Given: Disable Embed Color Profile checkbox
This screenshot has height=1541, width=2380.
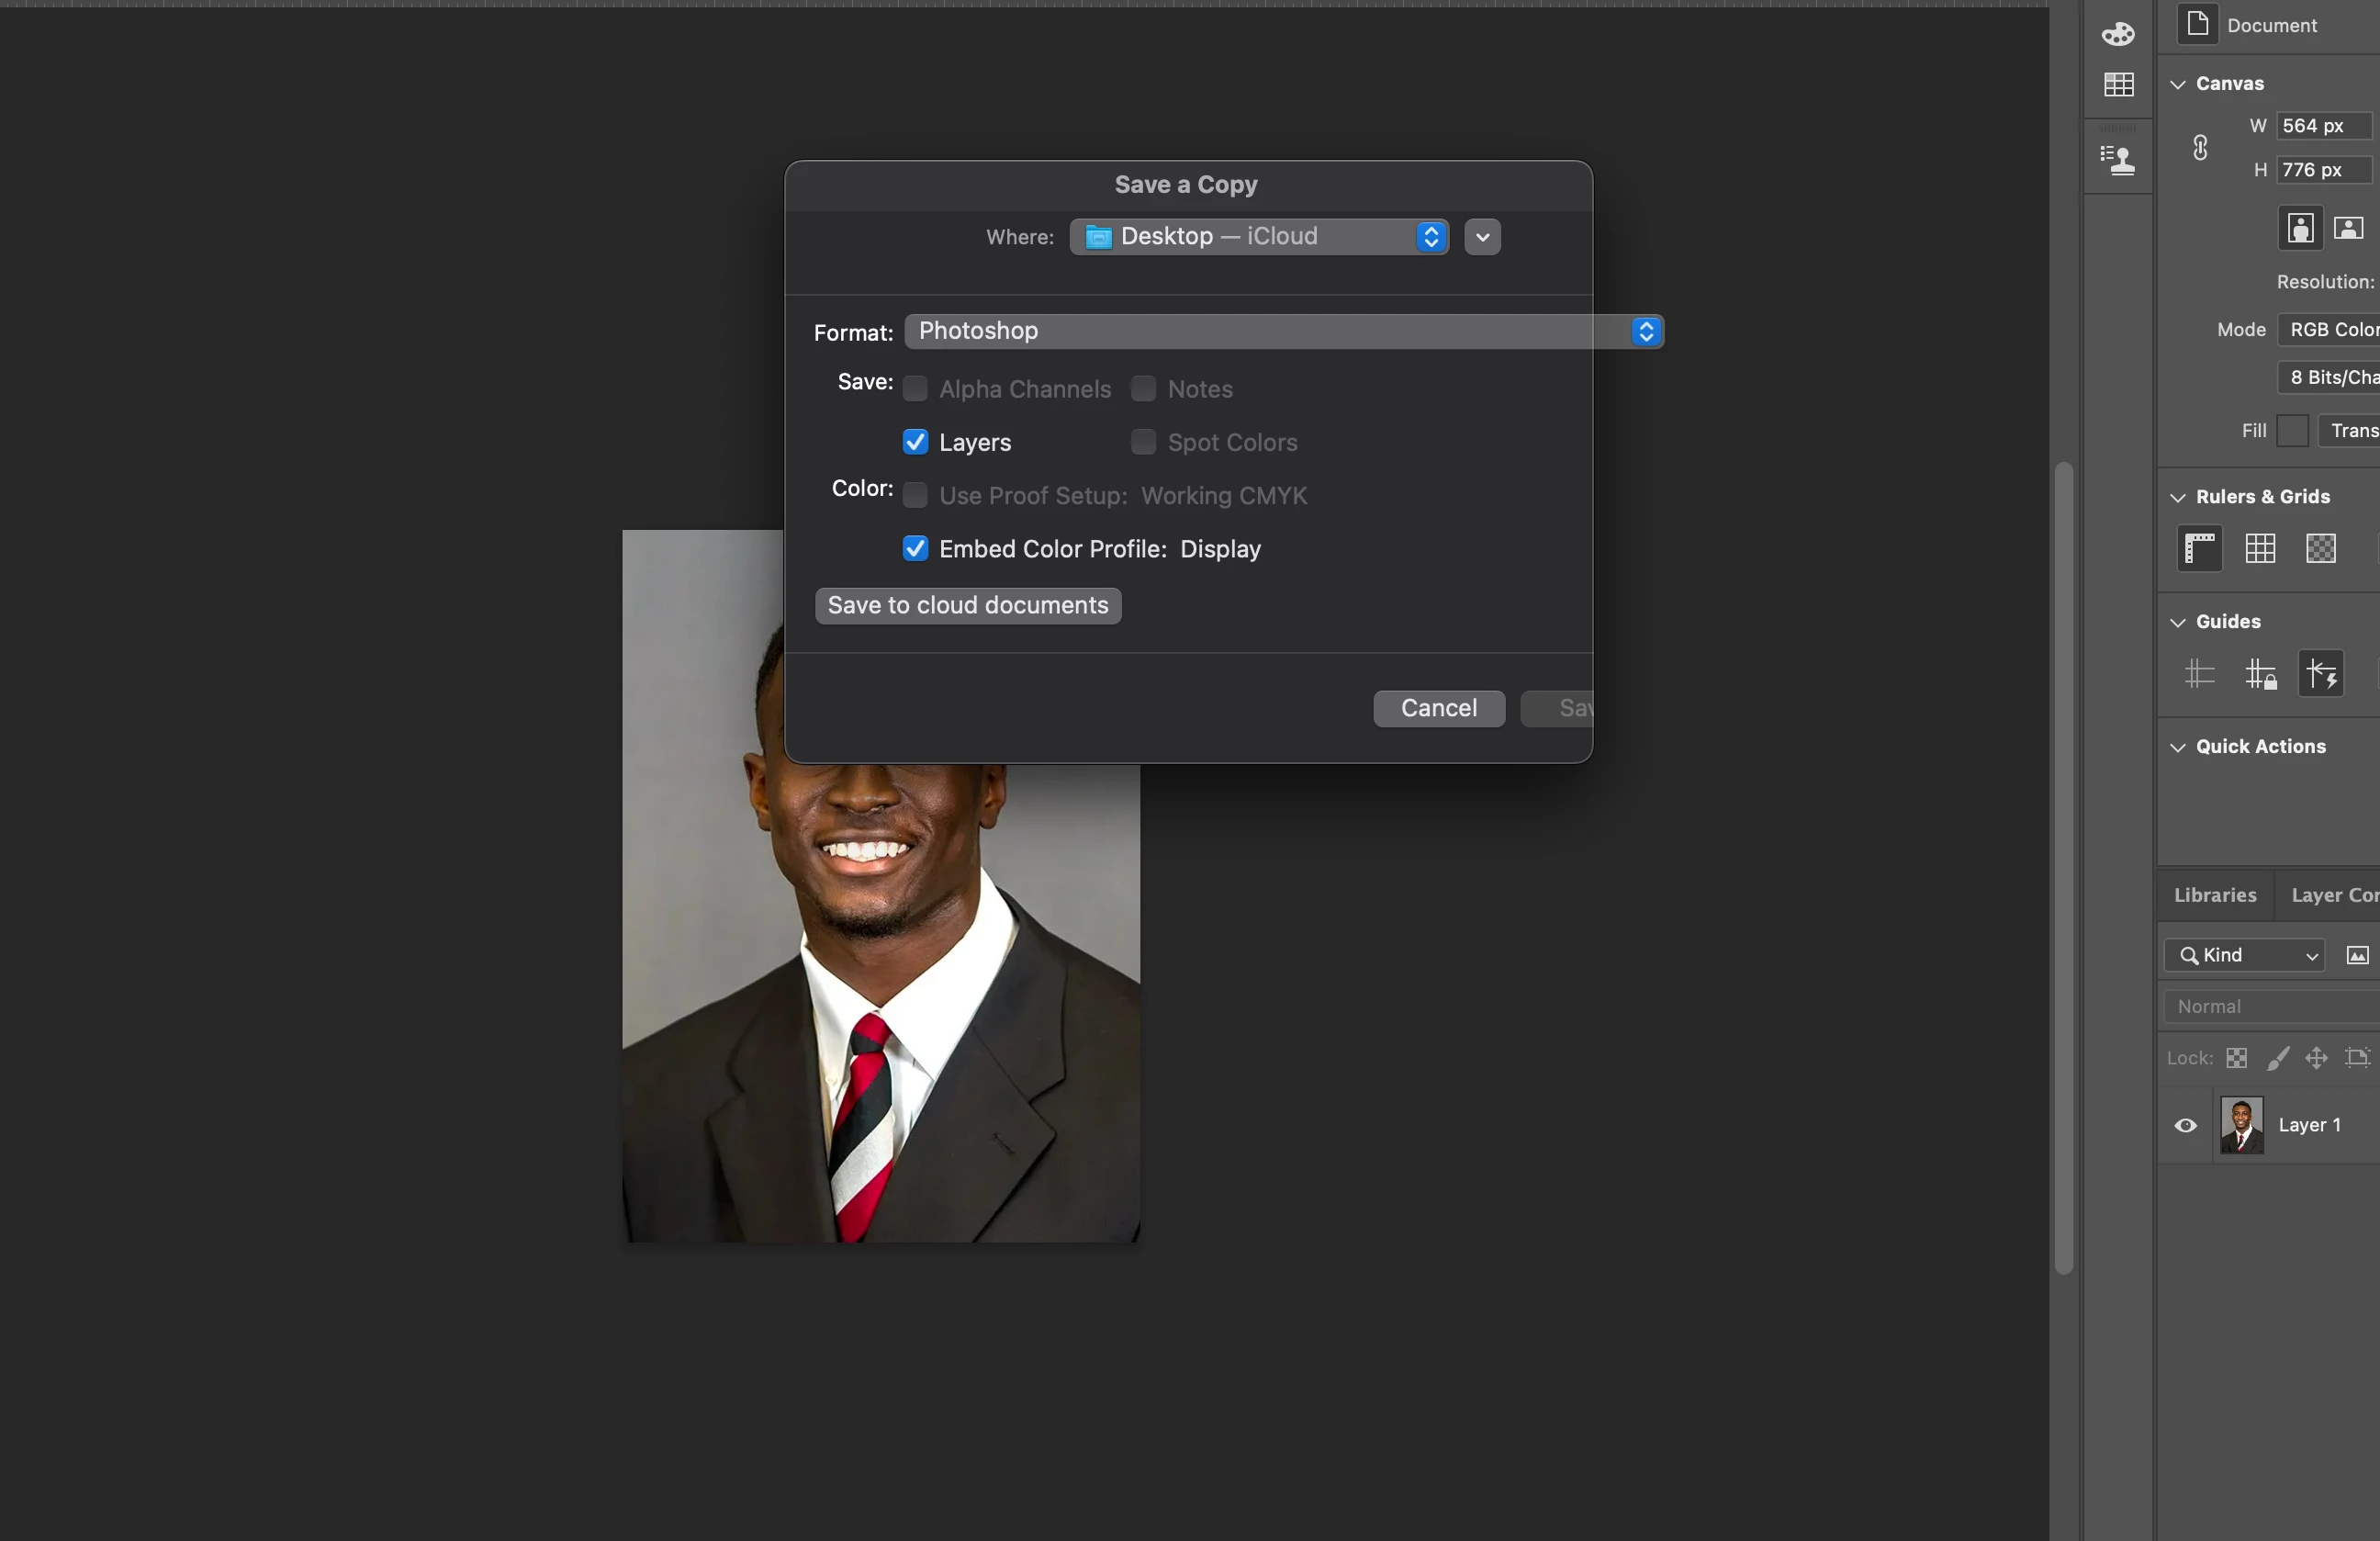Looking at the screenshot, I should pos(915,549).
